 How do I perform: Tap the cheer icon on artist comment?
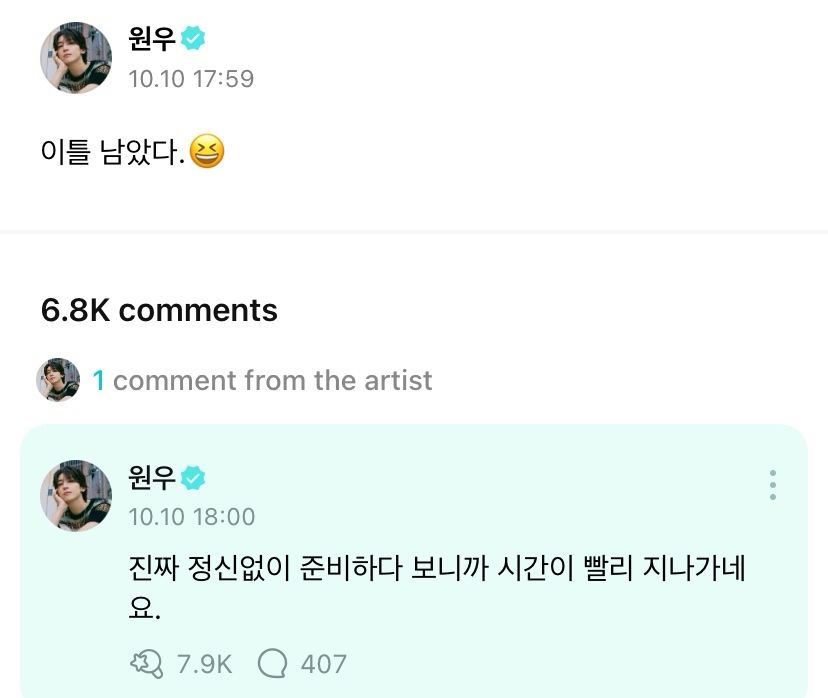pyautogui.click(x=146, y=664)
